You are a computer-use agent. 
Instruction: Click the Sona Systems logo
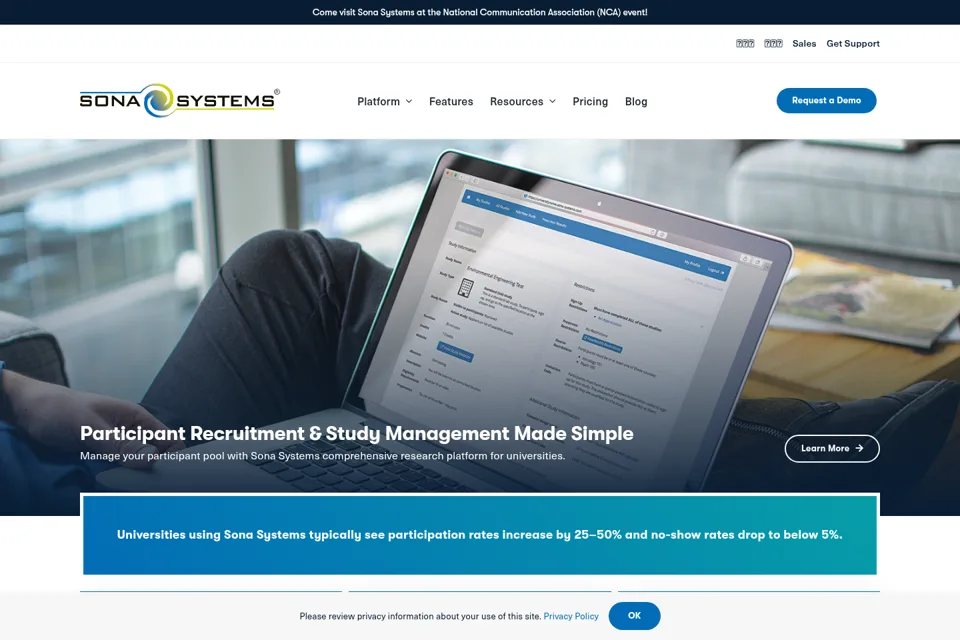click(x=179, y=100)
